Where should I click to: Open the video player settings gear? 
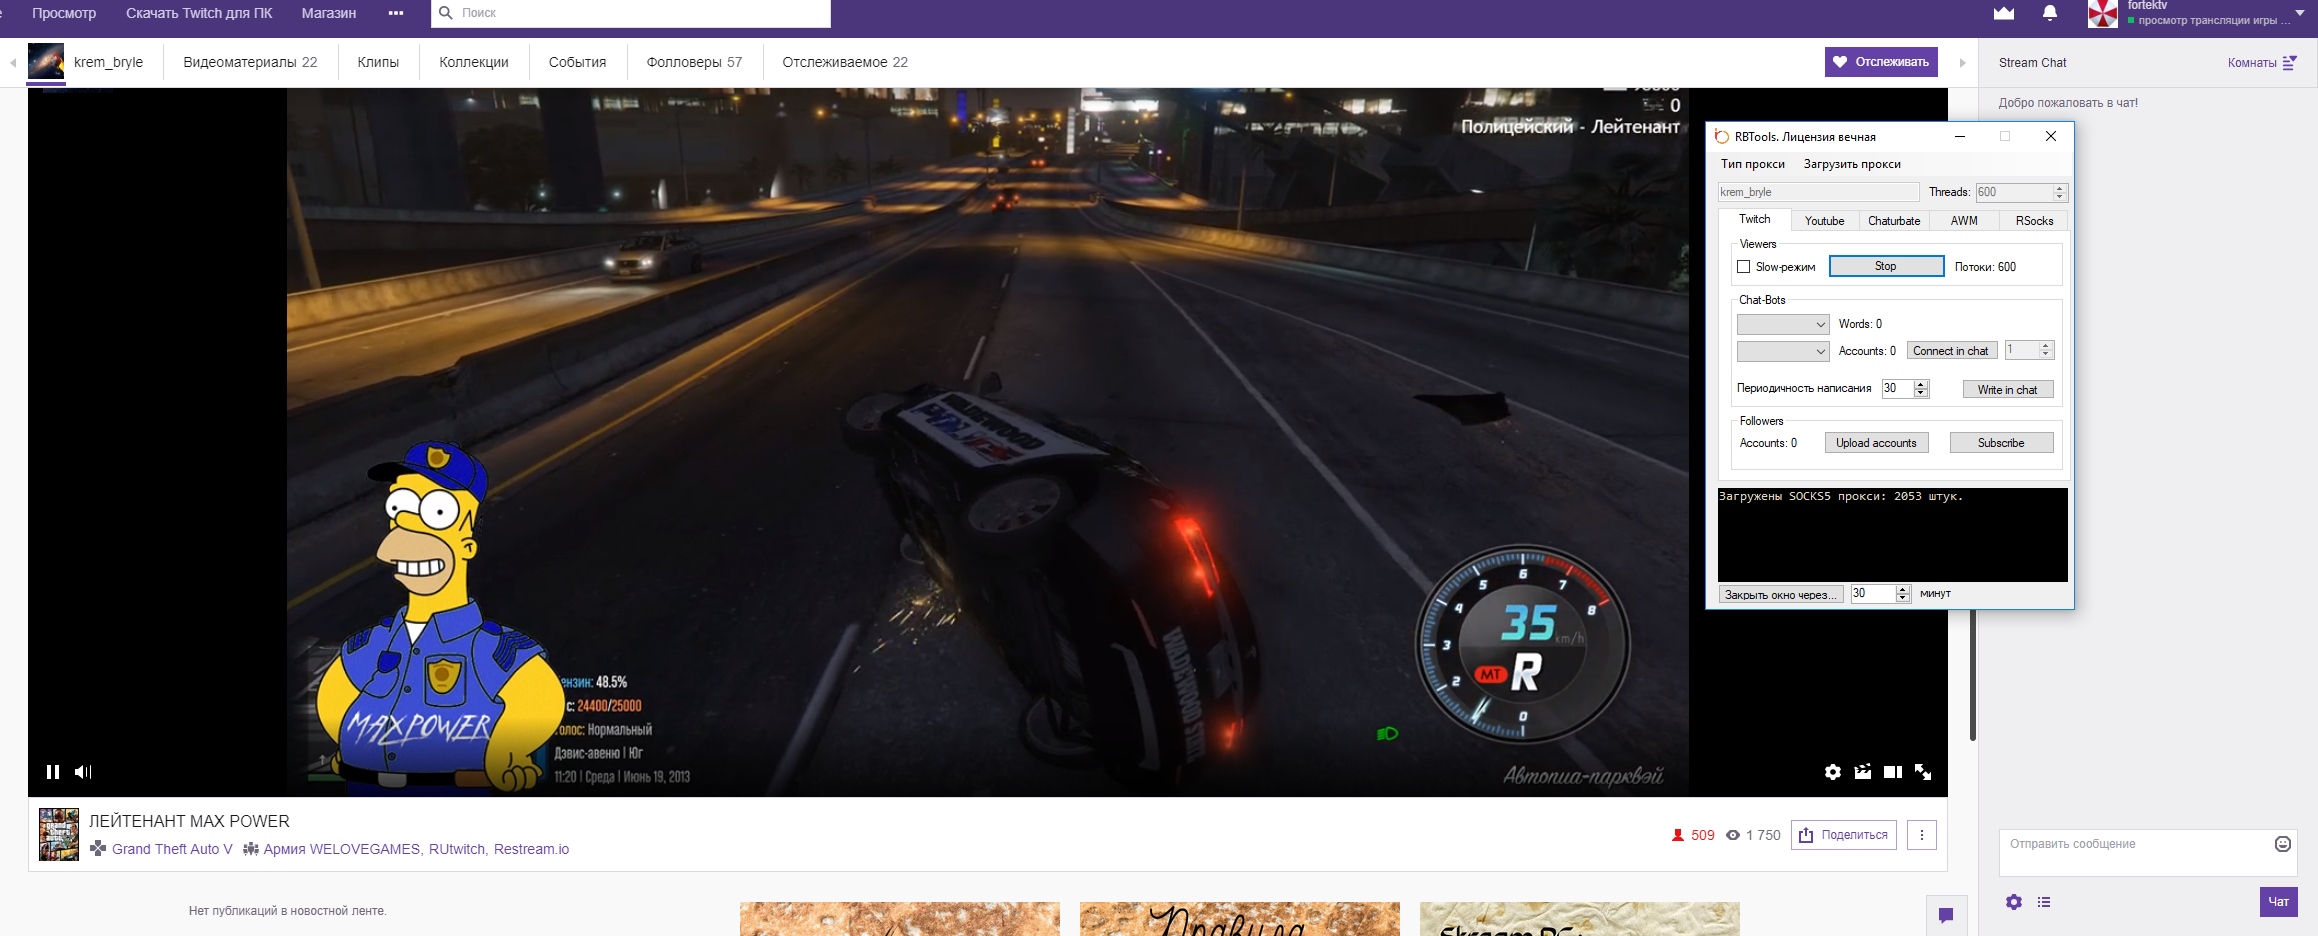[x=1832, y=772]
